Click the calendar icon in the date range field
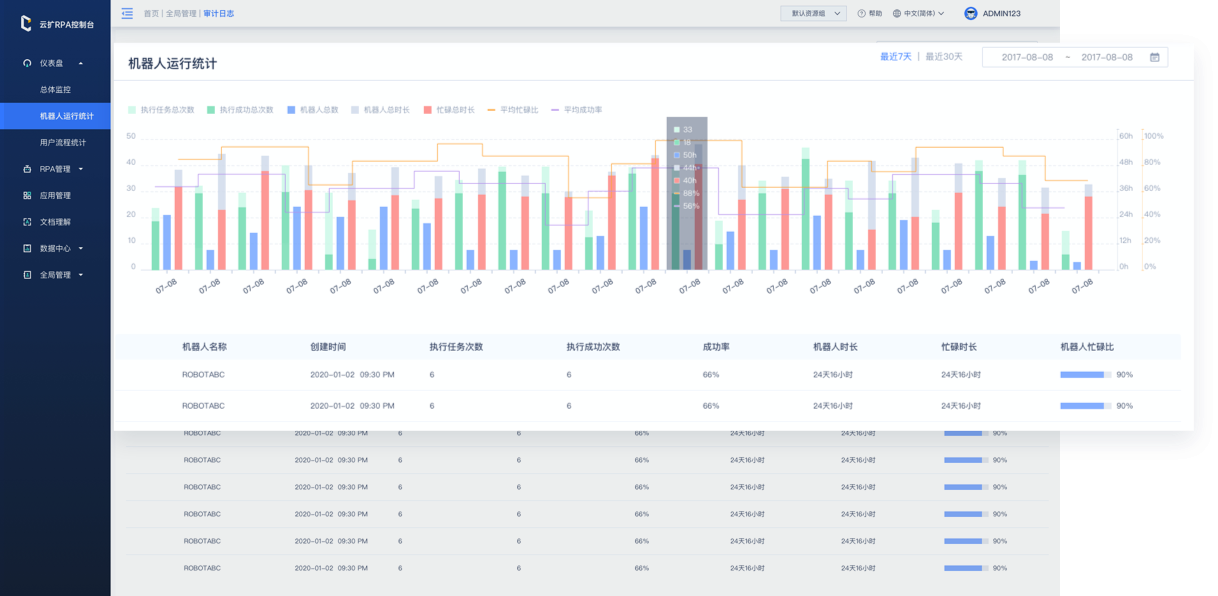The width and height of the screenshot is (1218, 596). tap(1154, 58)
